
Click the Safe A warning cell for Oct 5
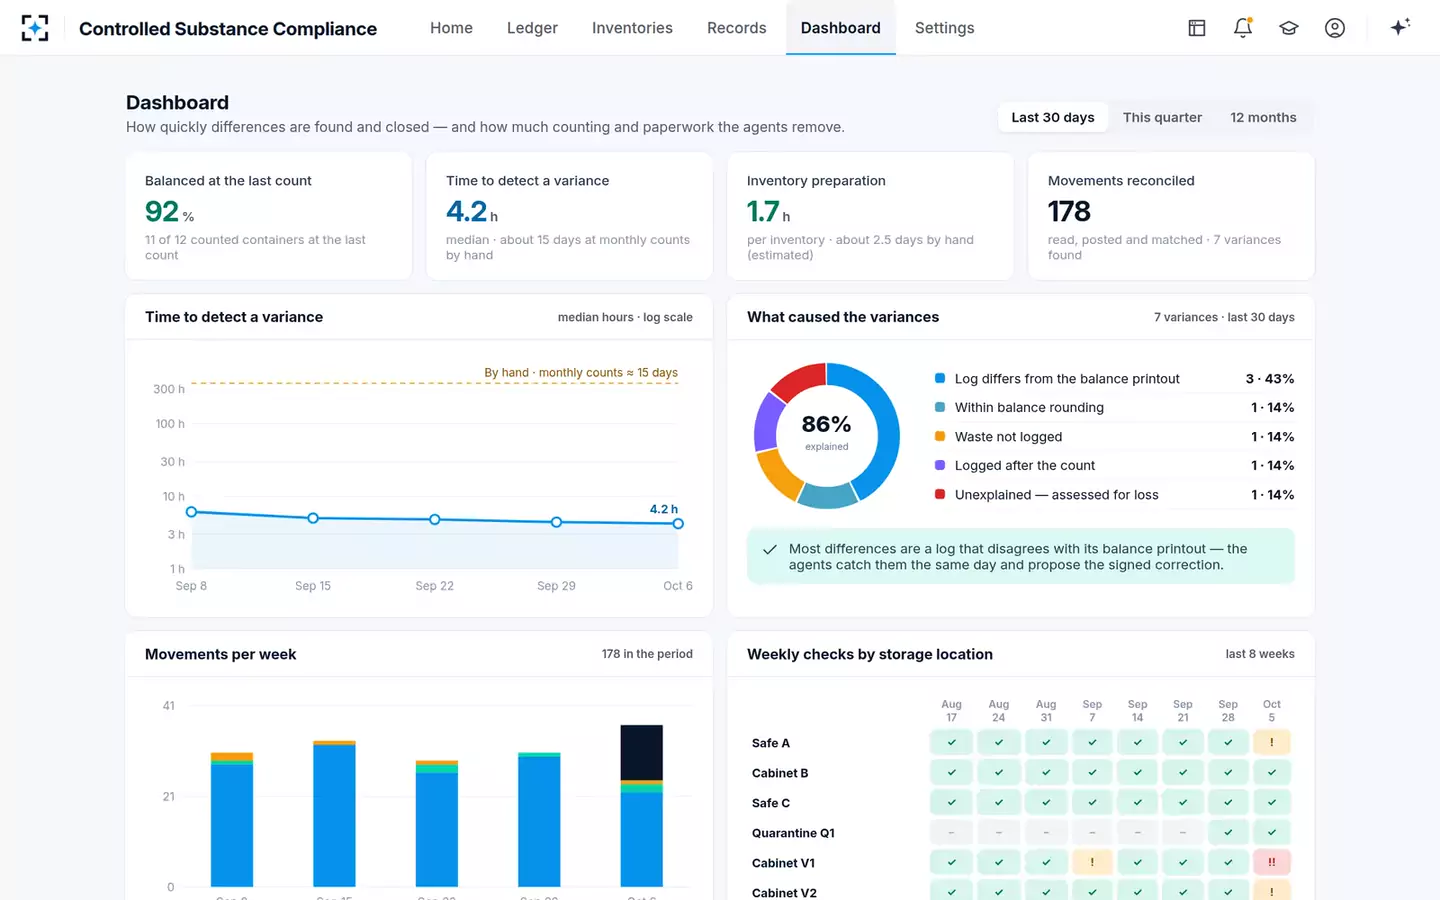coord(1272,742)
